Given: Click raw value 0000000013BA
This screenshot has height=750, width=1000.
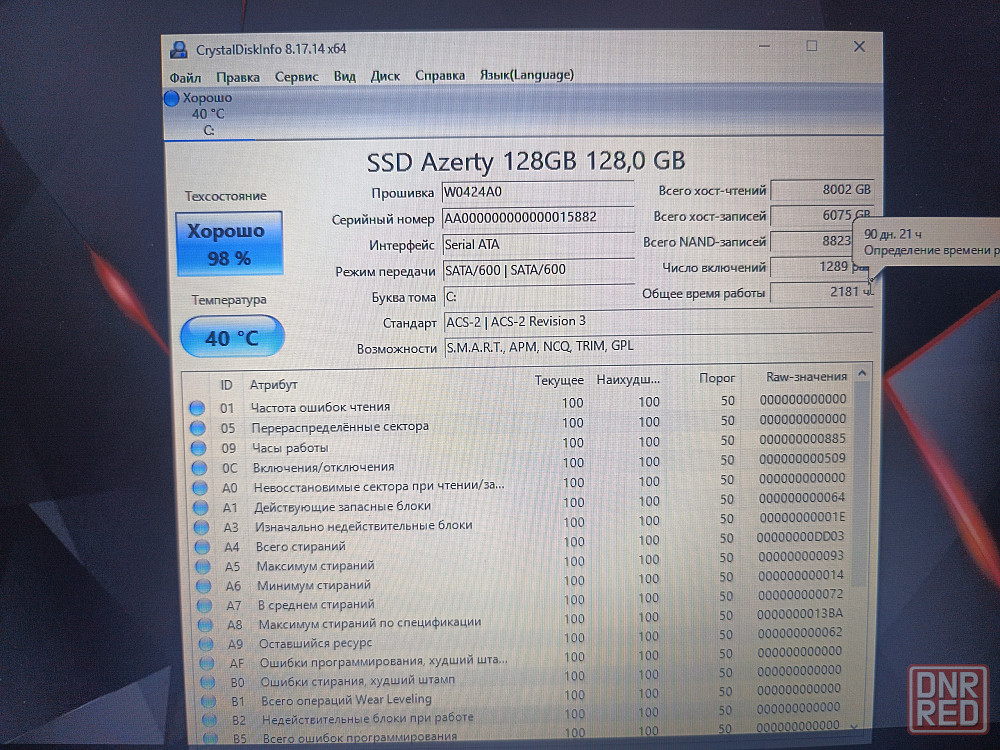Looking at the screenshot, I should tap(800, 614).
